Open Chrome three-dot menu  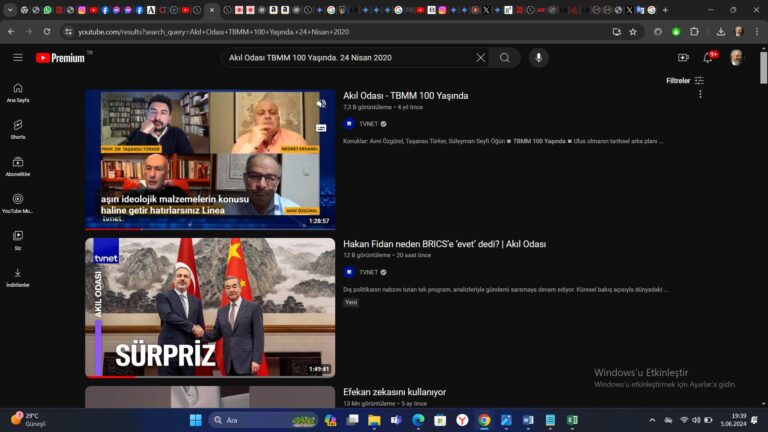757,32
